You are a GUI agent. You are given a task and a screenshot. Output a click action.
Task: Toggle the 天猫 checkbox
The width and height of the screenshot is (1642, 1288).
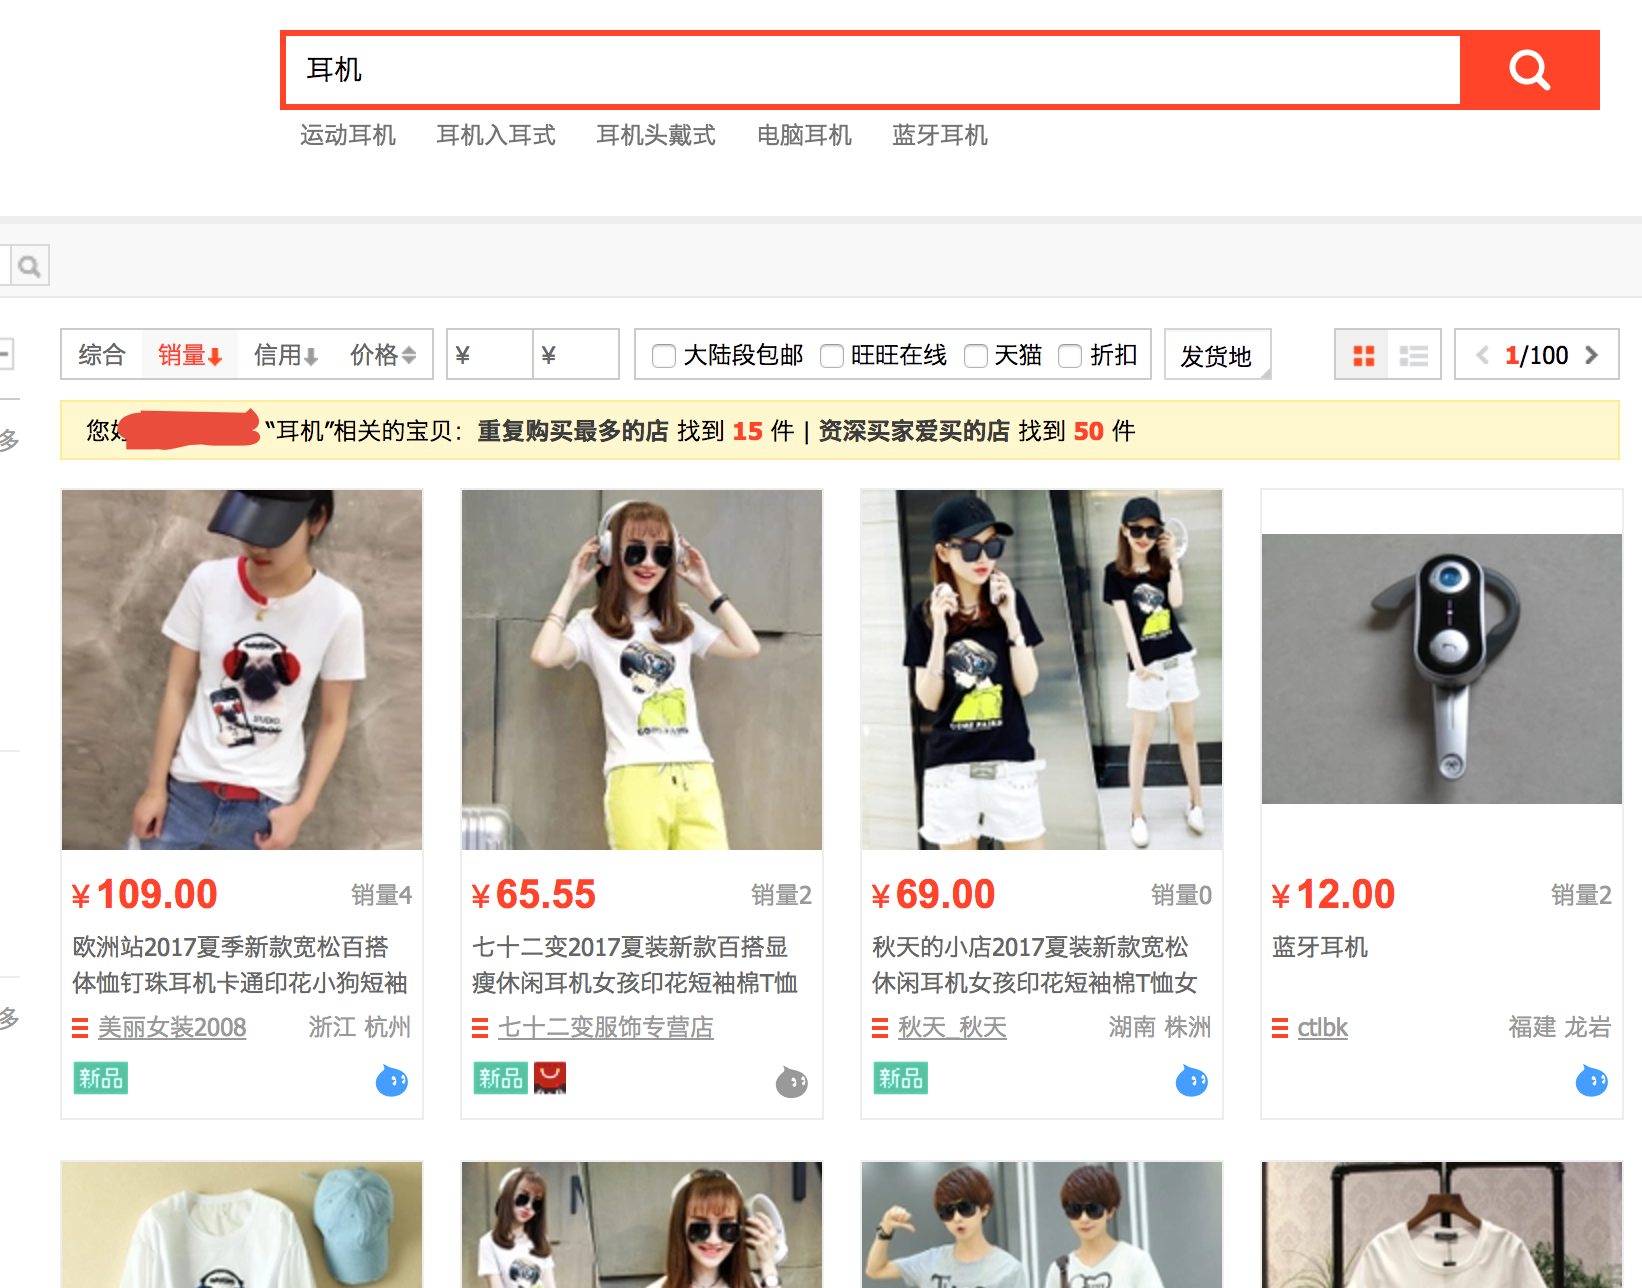tap(976, 356)
